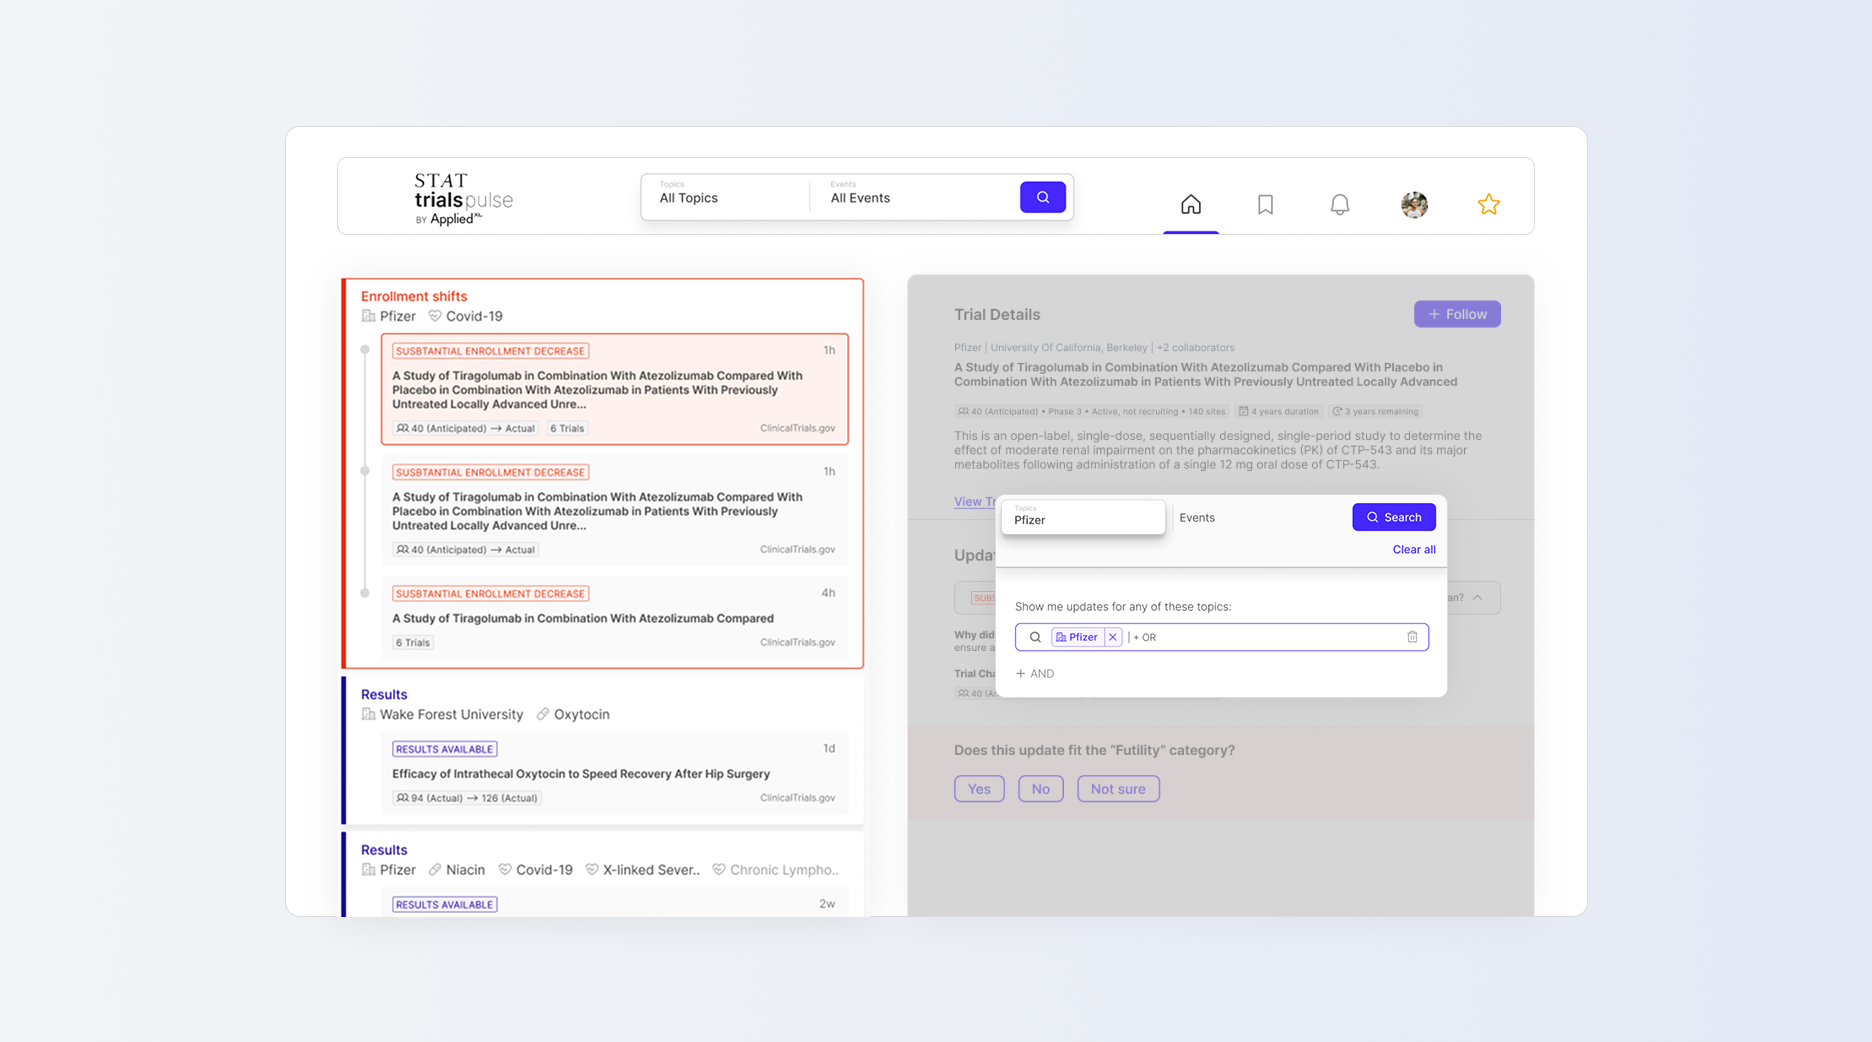Open the All Topics dropdown

click(x=724, y=197)
